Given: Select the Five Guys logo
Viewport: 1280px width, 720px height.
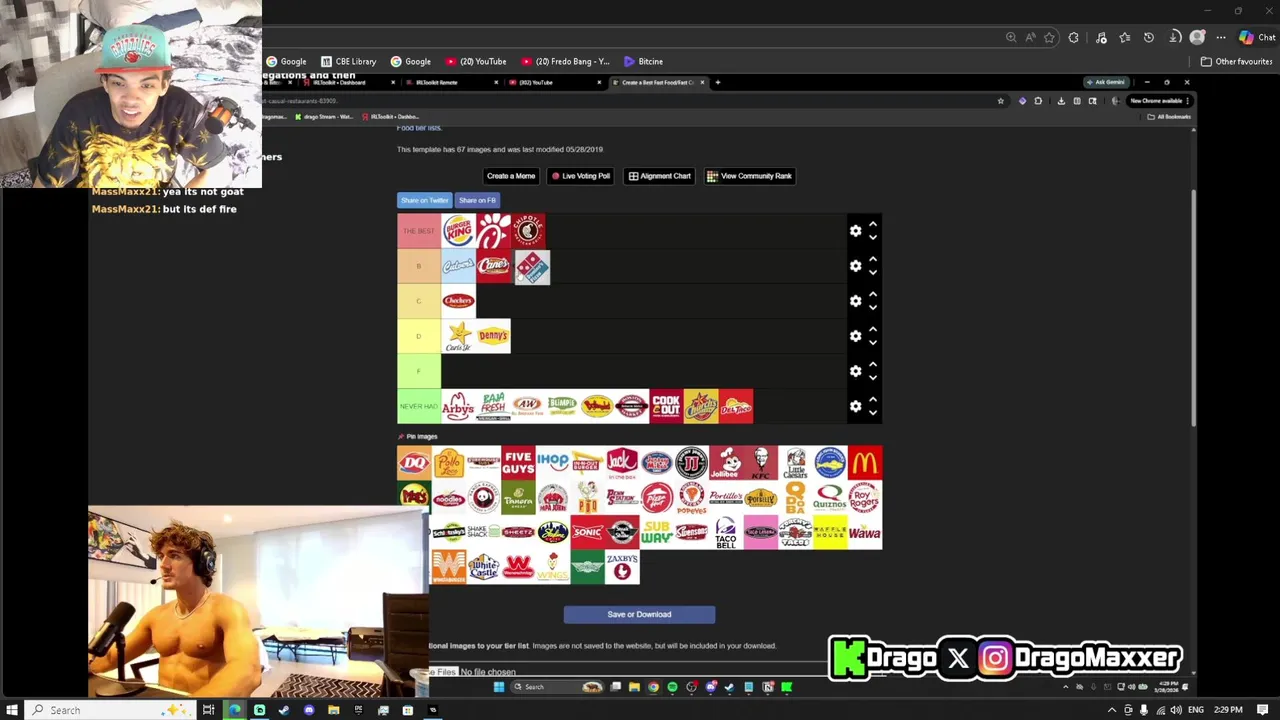Looking at the screenshot, I should 518,463.
